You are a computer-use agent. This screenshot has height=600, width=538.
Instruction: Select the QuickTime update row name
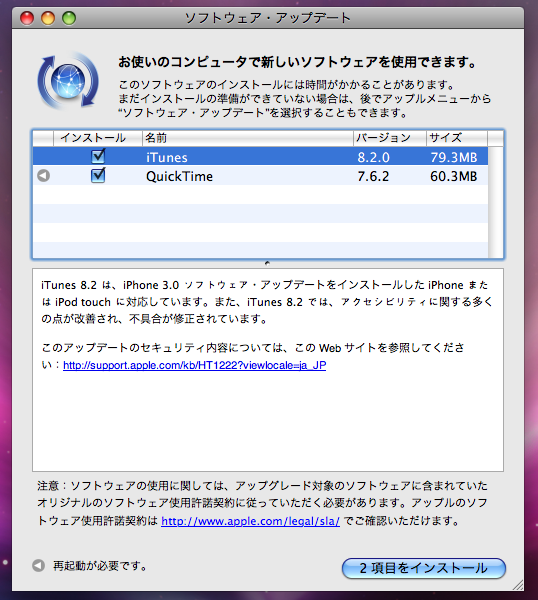click(x=179, y=176)
